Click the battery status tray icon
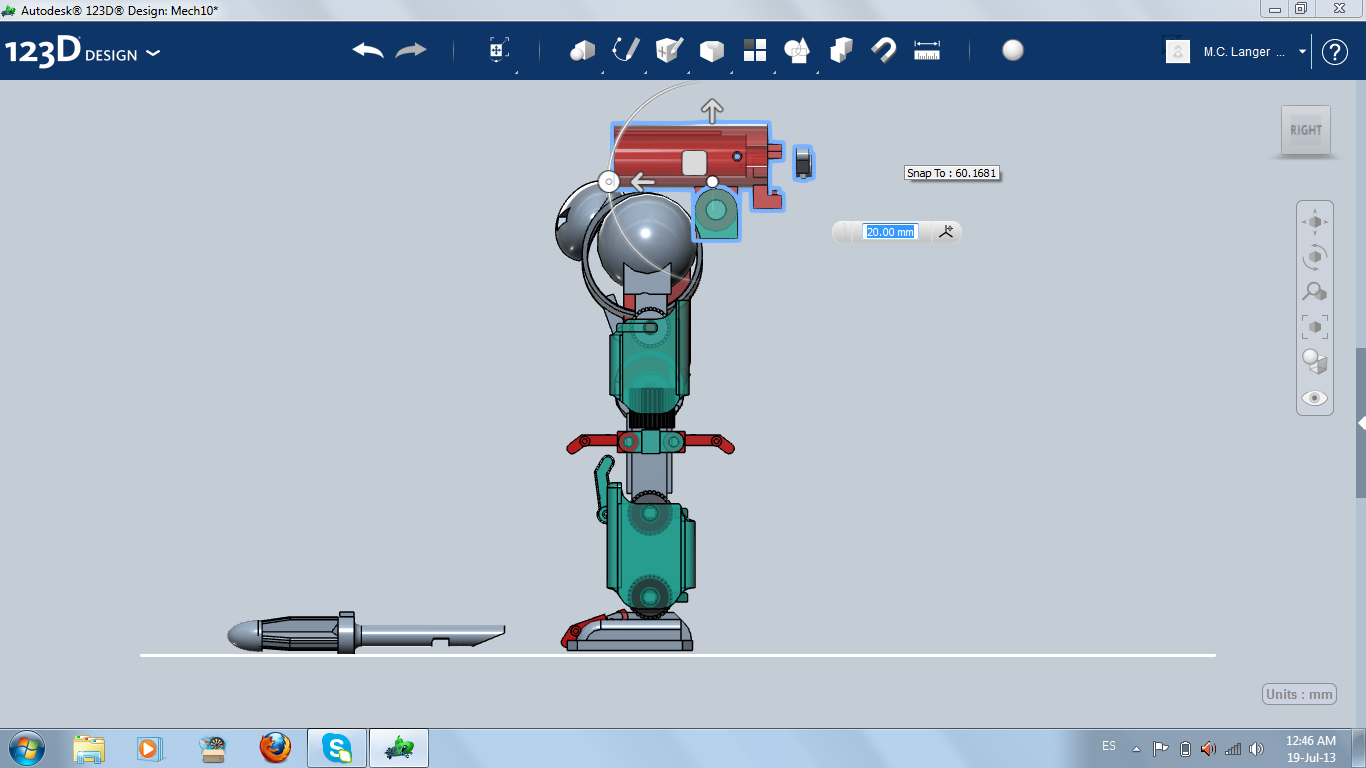Viewport: 1366px width, 768px height. [x=1185, y=748]
